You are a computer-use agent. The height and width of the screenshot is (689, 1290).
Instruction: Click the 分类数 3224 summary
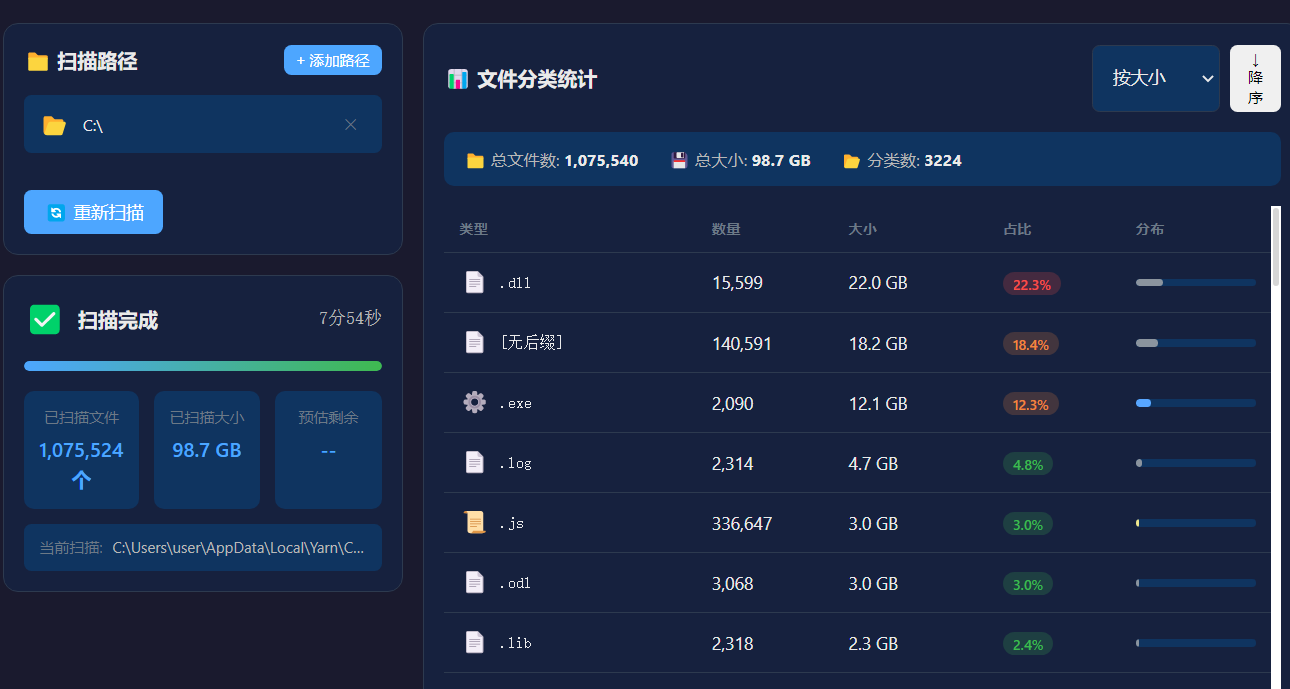pos(903,160)
